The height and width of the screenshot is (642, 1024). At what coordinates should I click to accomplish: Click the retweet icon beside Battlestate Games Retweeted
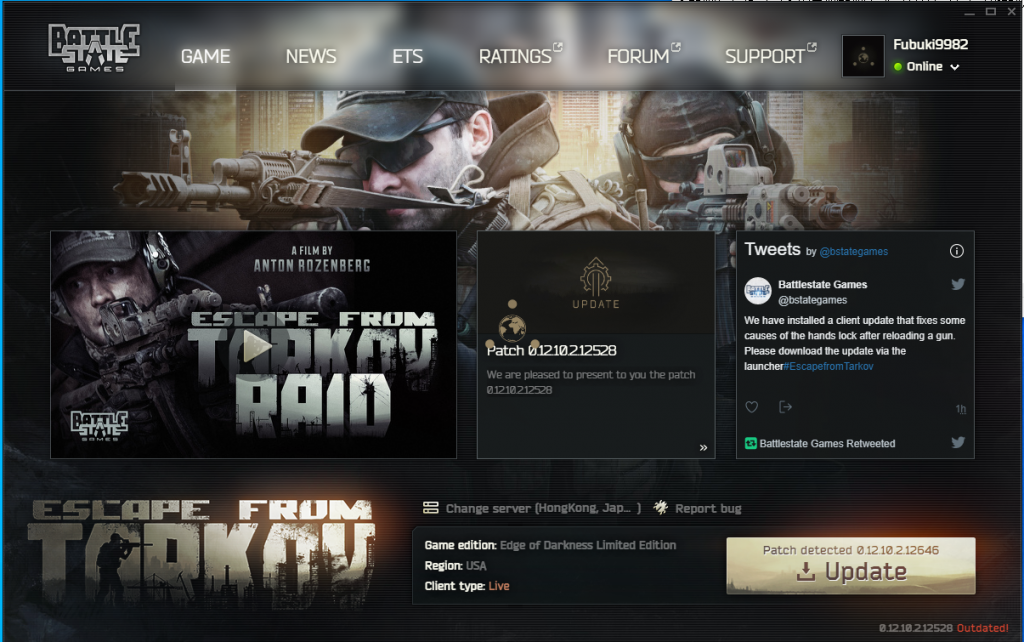tap(750, 443)
